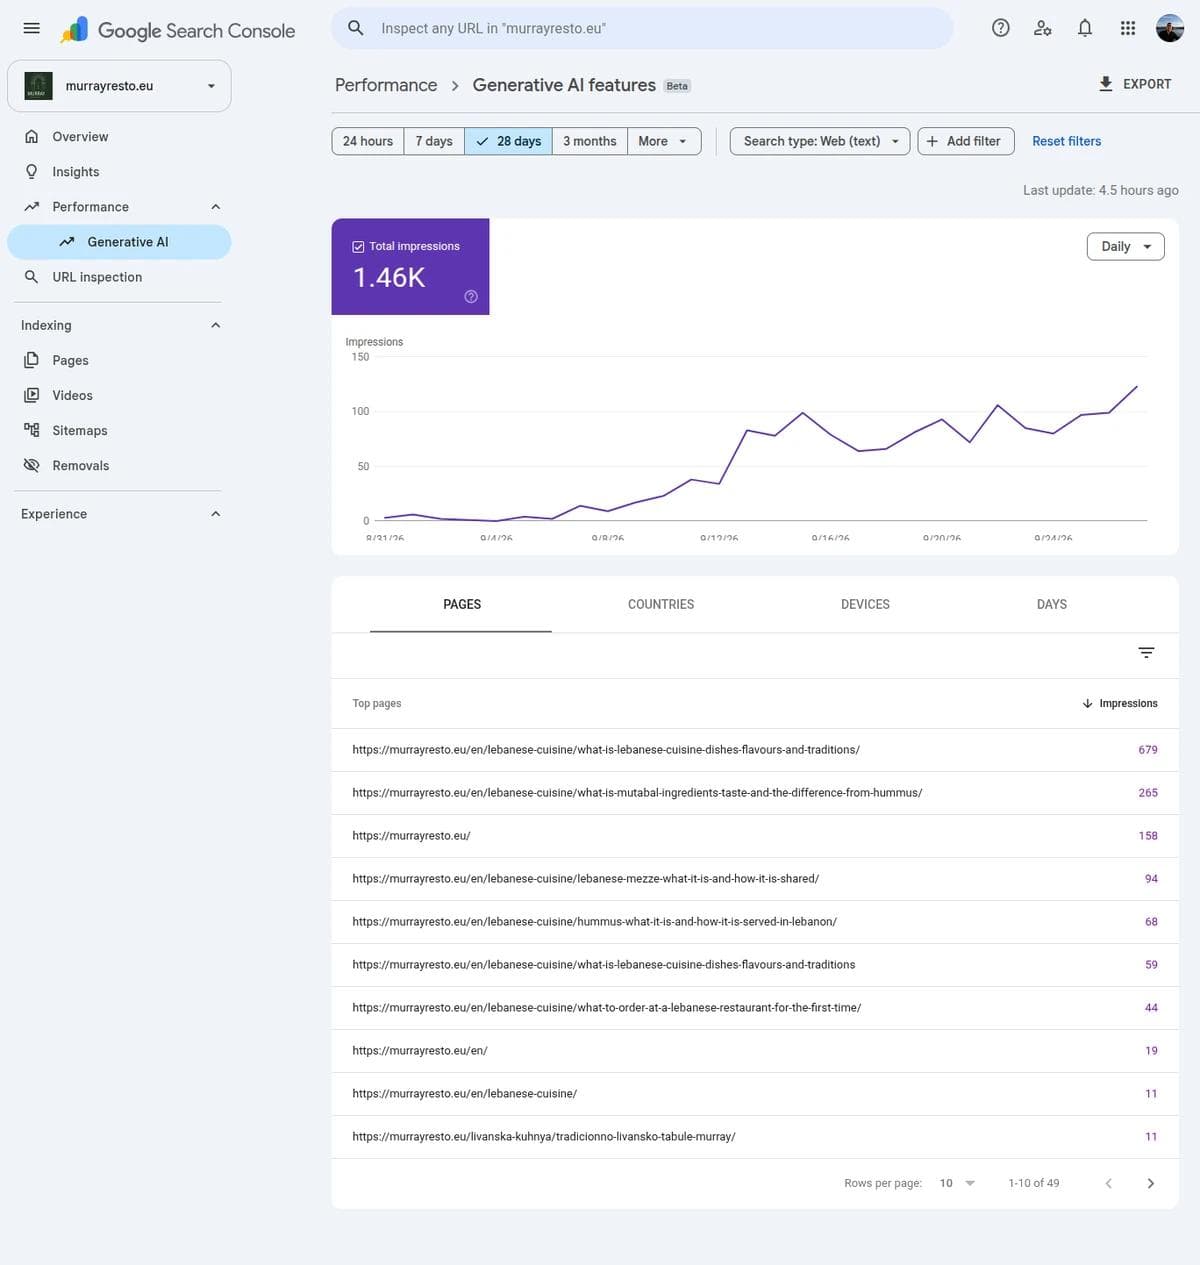
Task: Click the Performance trend icon in sidebar
Action: (32, 206)
